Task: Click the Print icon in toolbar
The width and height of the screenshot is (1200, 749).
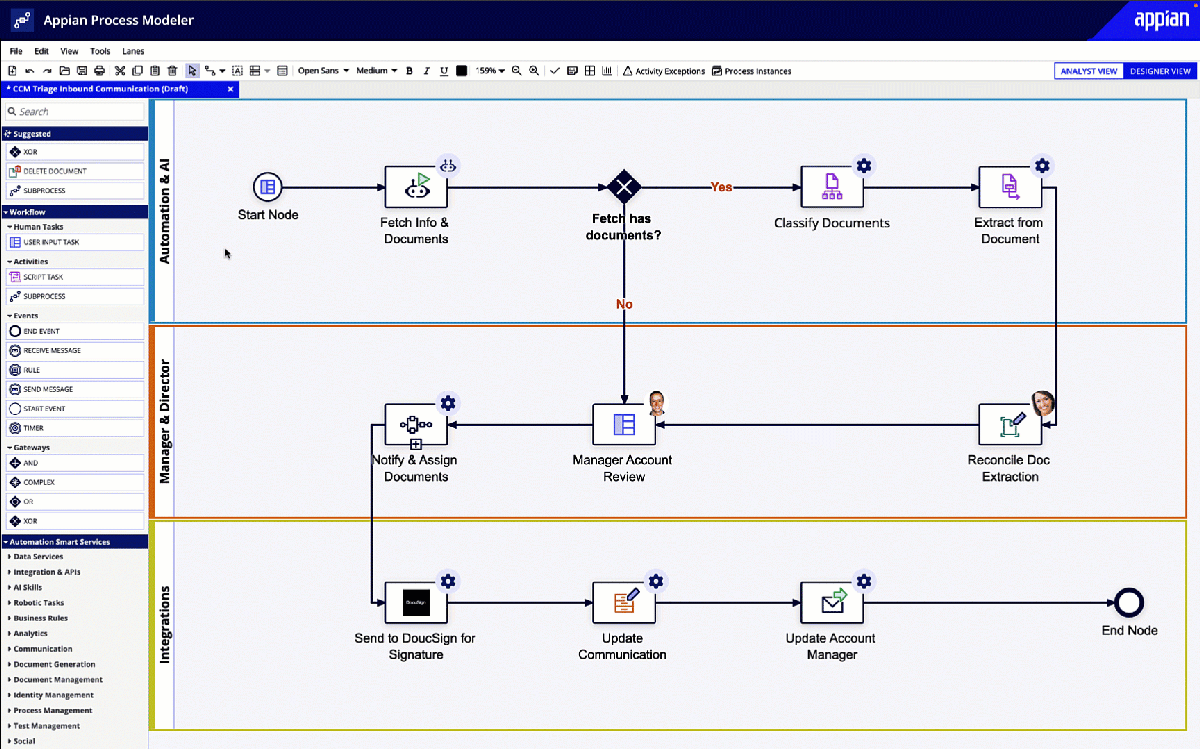Action: [x=99, y=71]
